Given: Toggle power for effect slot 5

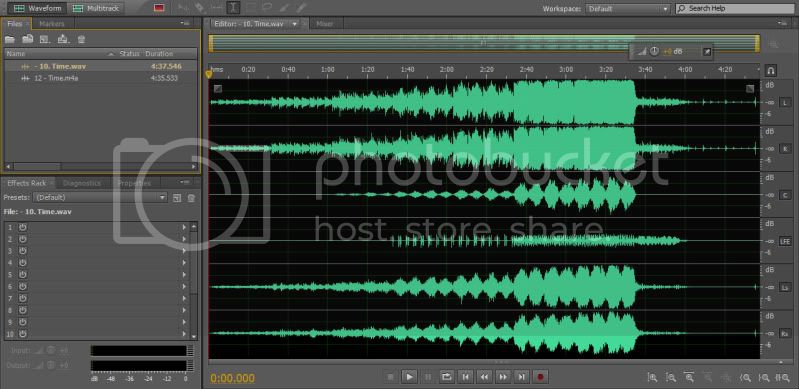Looking at the screenshot, I should coord(22,275).
